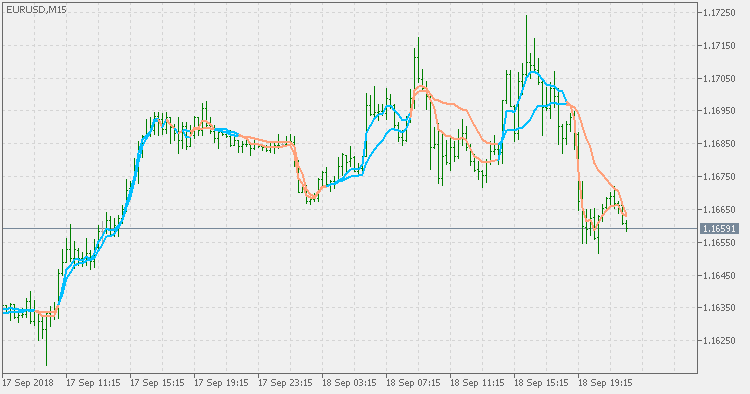Click the 17 Sep 15:15 time label

(x=157, y=383)
